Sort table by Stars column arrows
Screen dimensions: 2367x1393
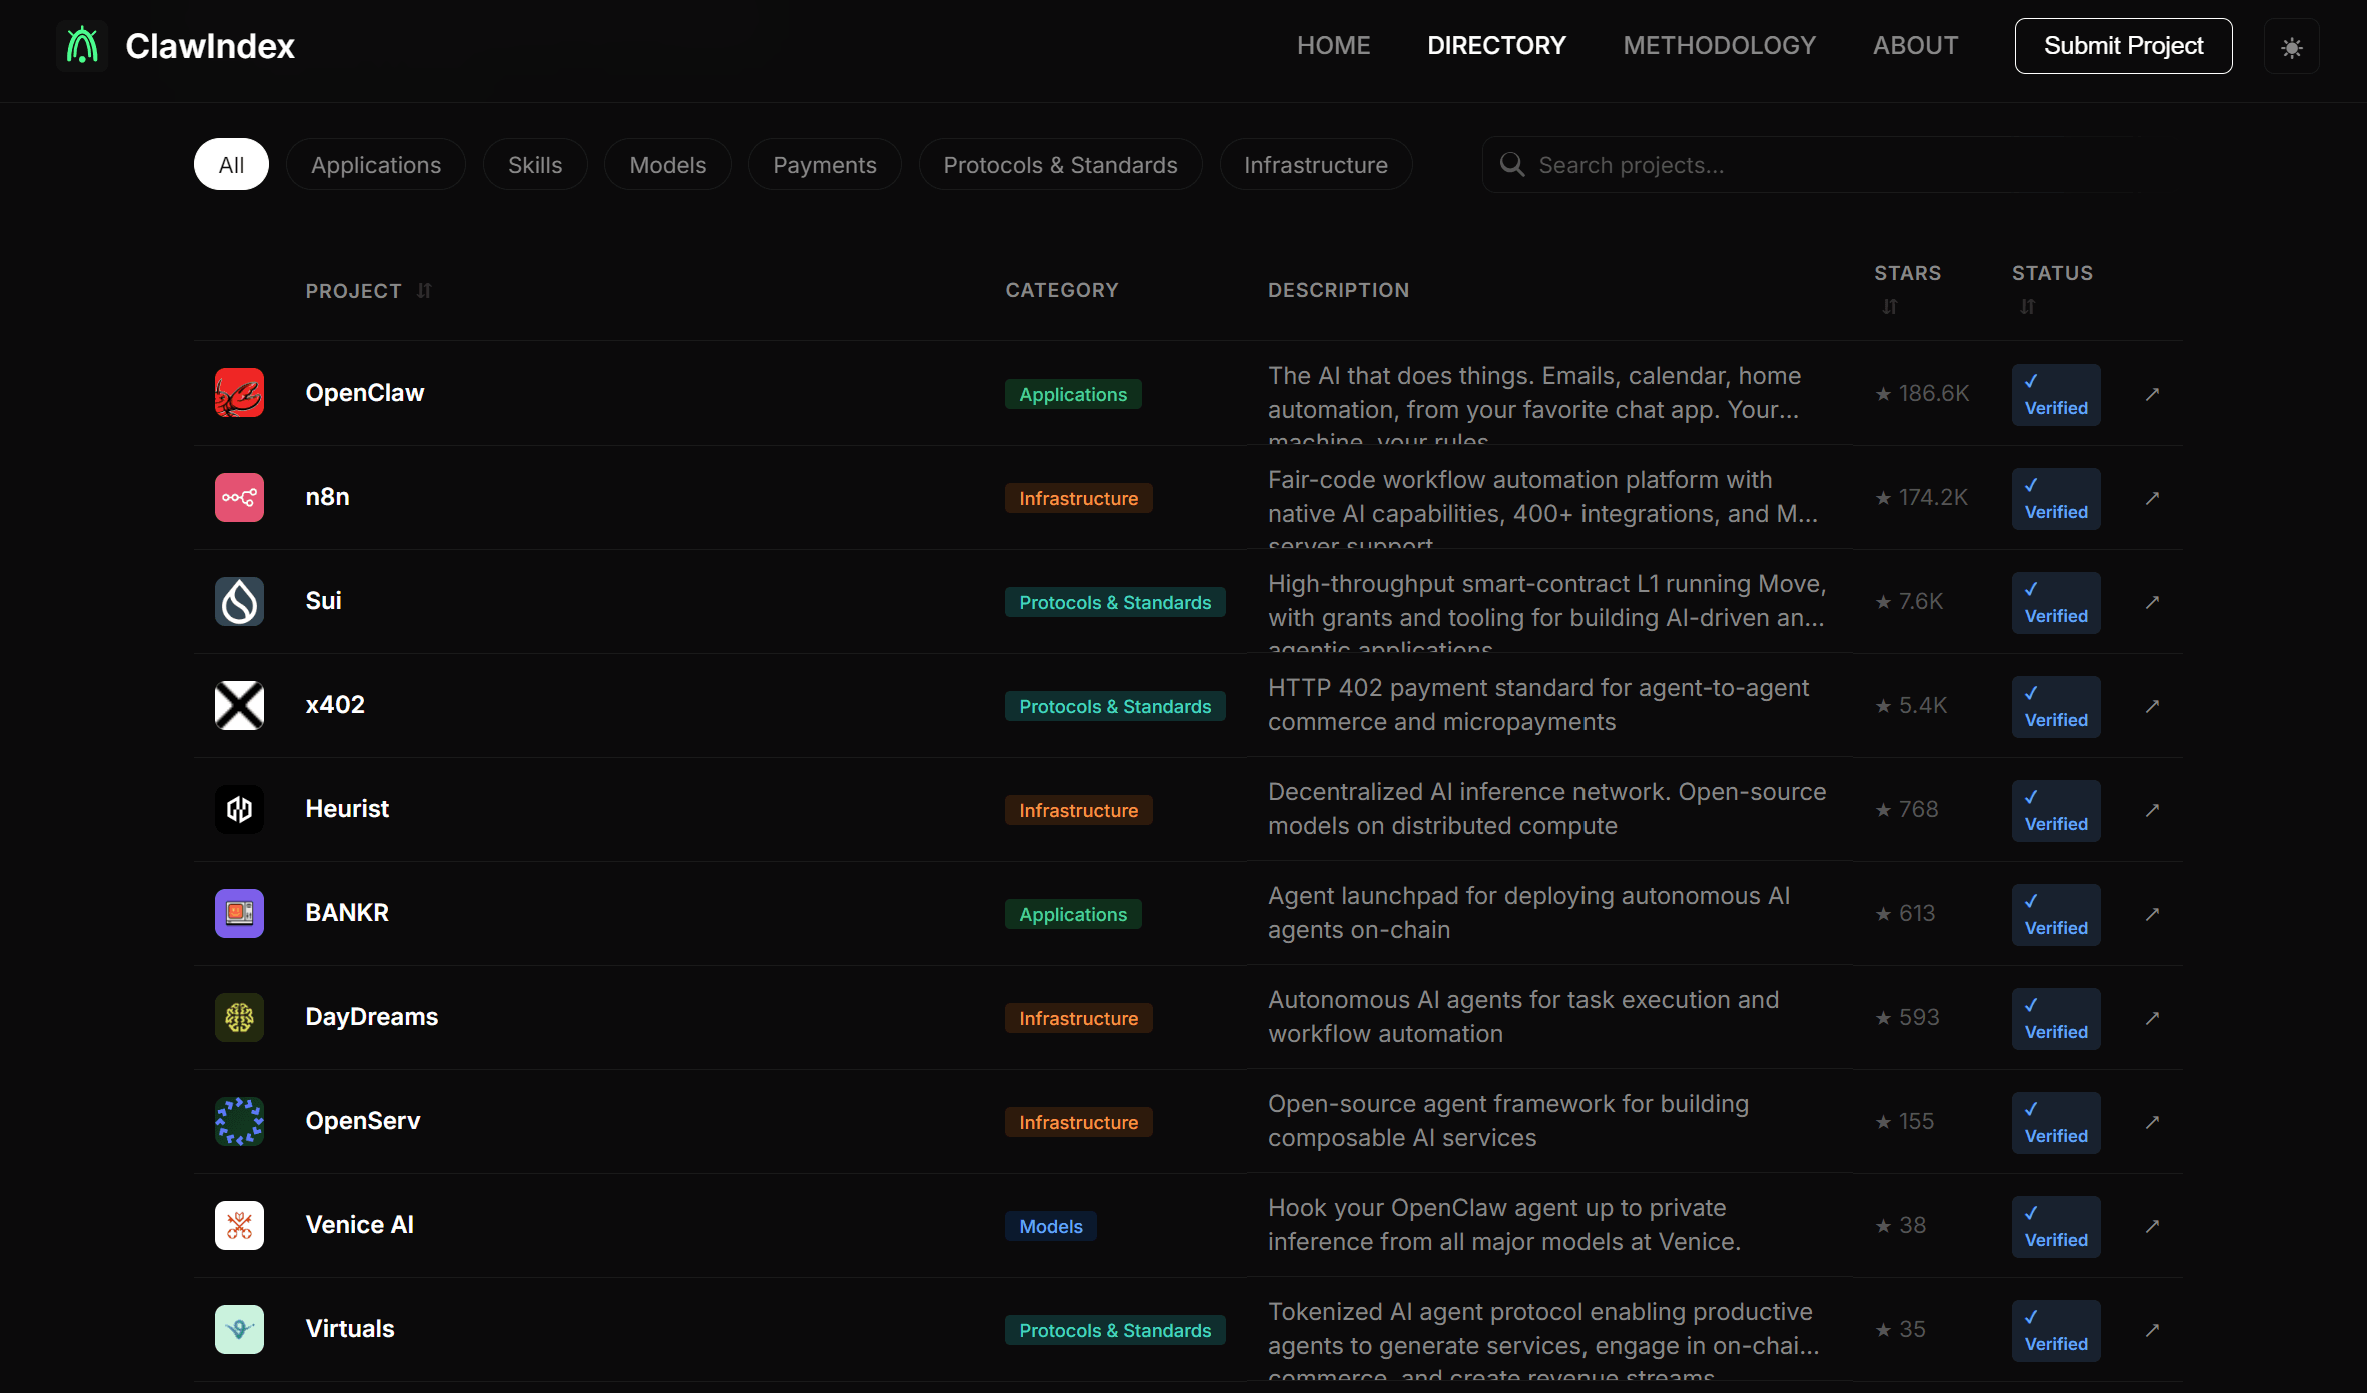[1889, 306]
